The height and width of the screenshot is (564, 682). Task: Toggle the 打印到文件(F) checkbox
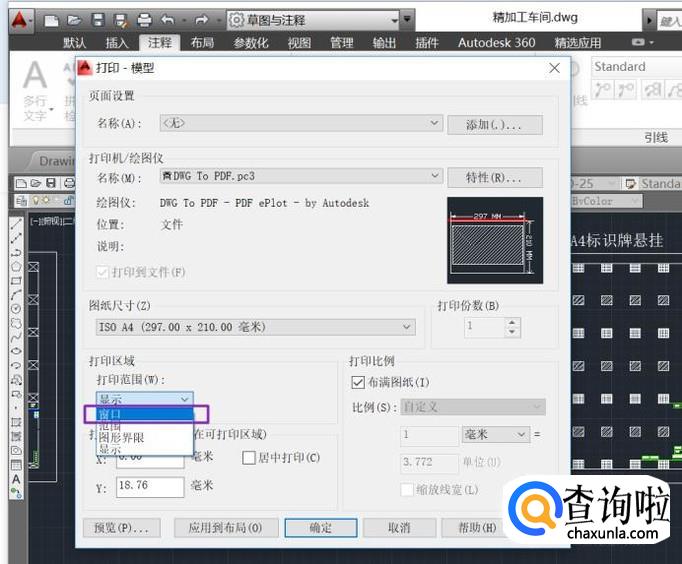[x=103, y=273]
